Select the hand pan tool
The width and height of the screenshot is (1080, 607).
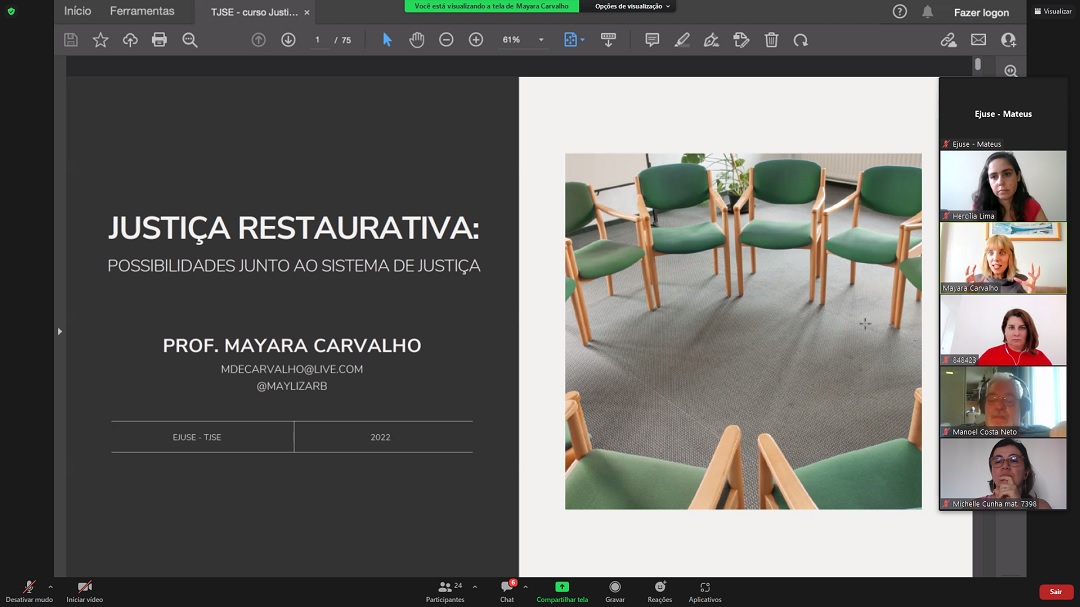pyautogui.click(x=417, y=40)
